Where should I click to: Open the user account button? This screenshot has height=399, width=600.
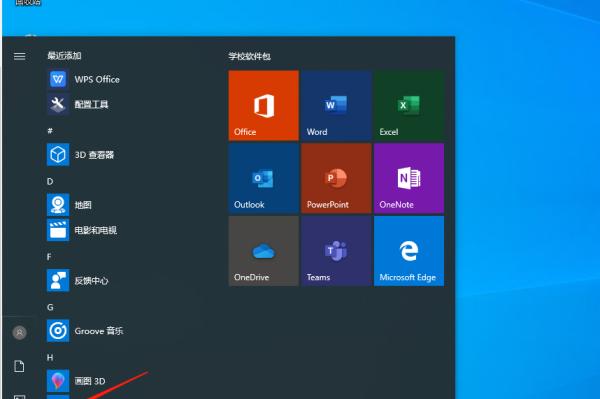point(20,332)
